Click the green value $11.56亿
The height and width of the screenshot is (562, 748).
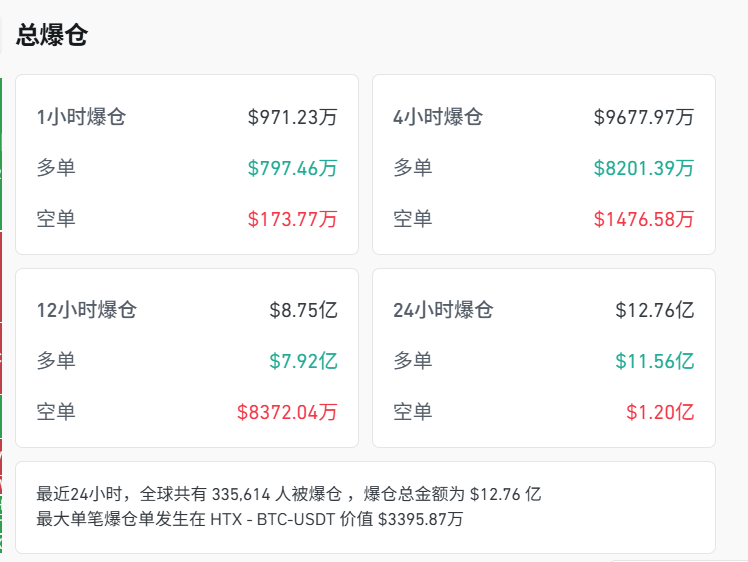[x=654, y=361]
